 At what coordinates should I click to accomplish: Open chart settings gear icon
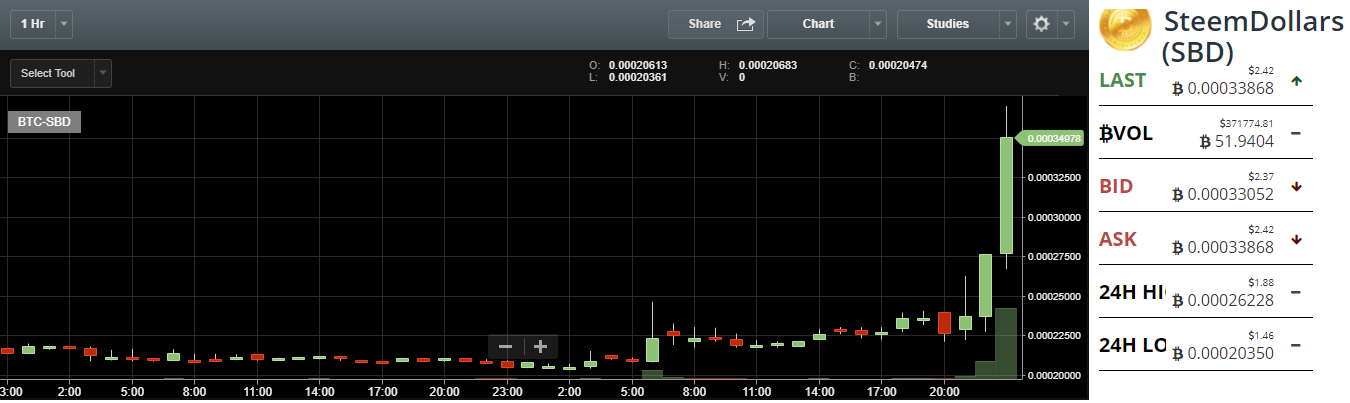pyautogui.click(x=1041, y=24)
